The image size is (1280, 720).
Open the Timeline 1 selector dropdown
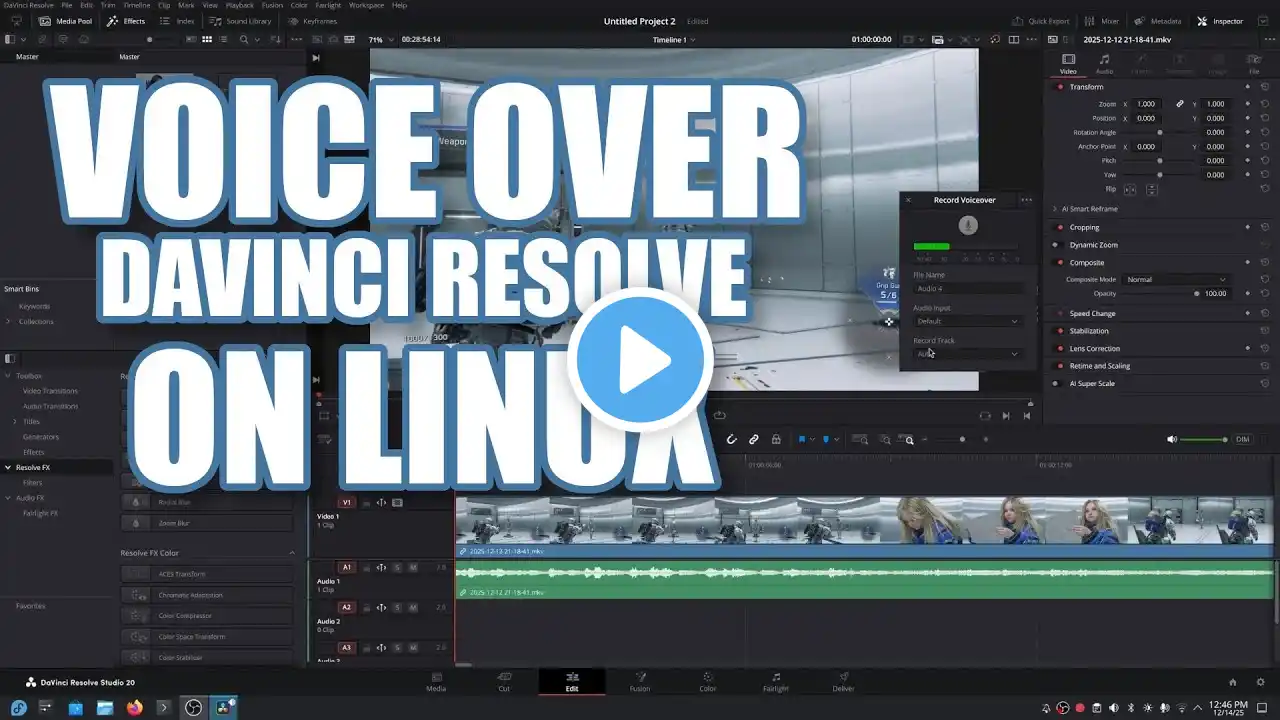coord(674,39)
